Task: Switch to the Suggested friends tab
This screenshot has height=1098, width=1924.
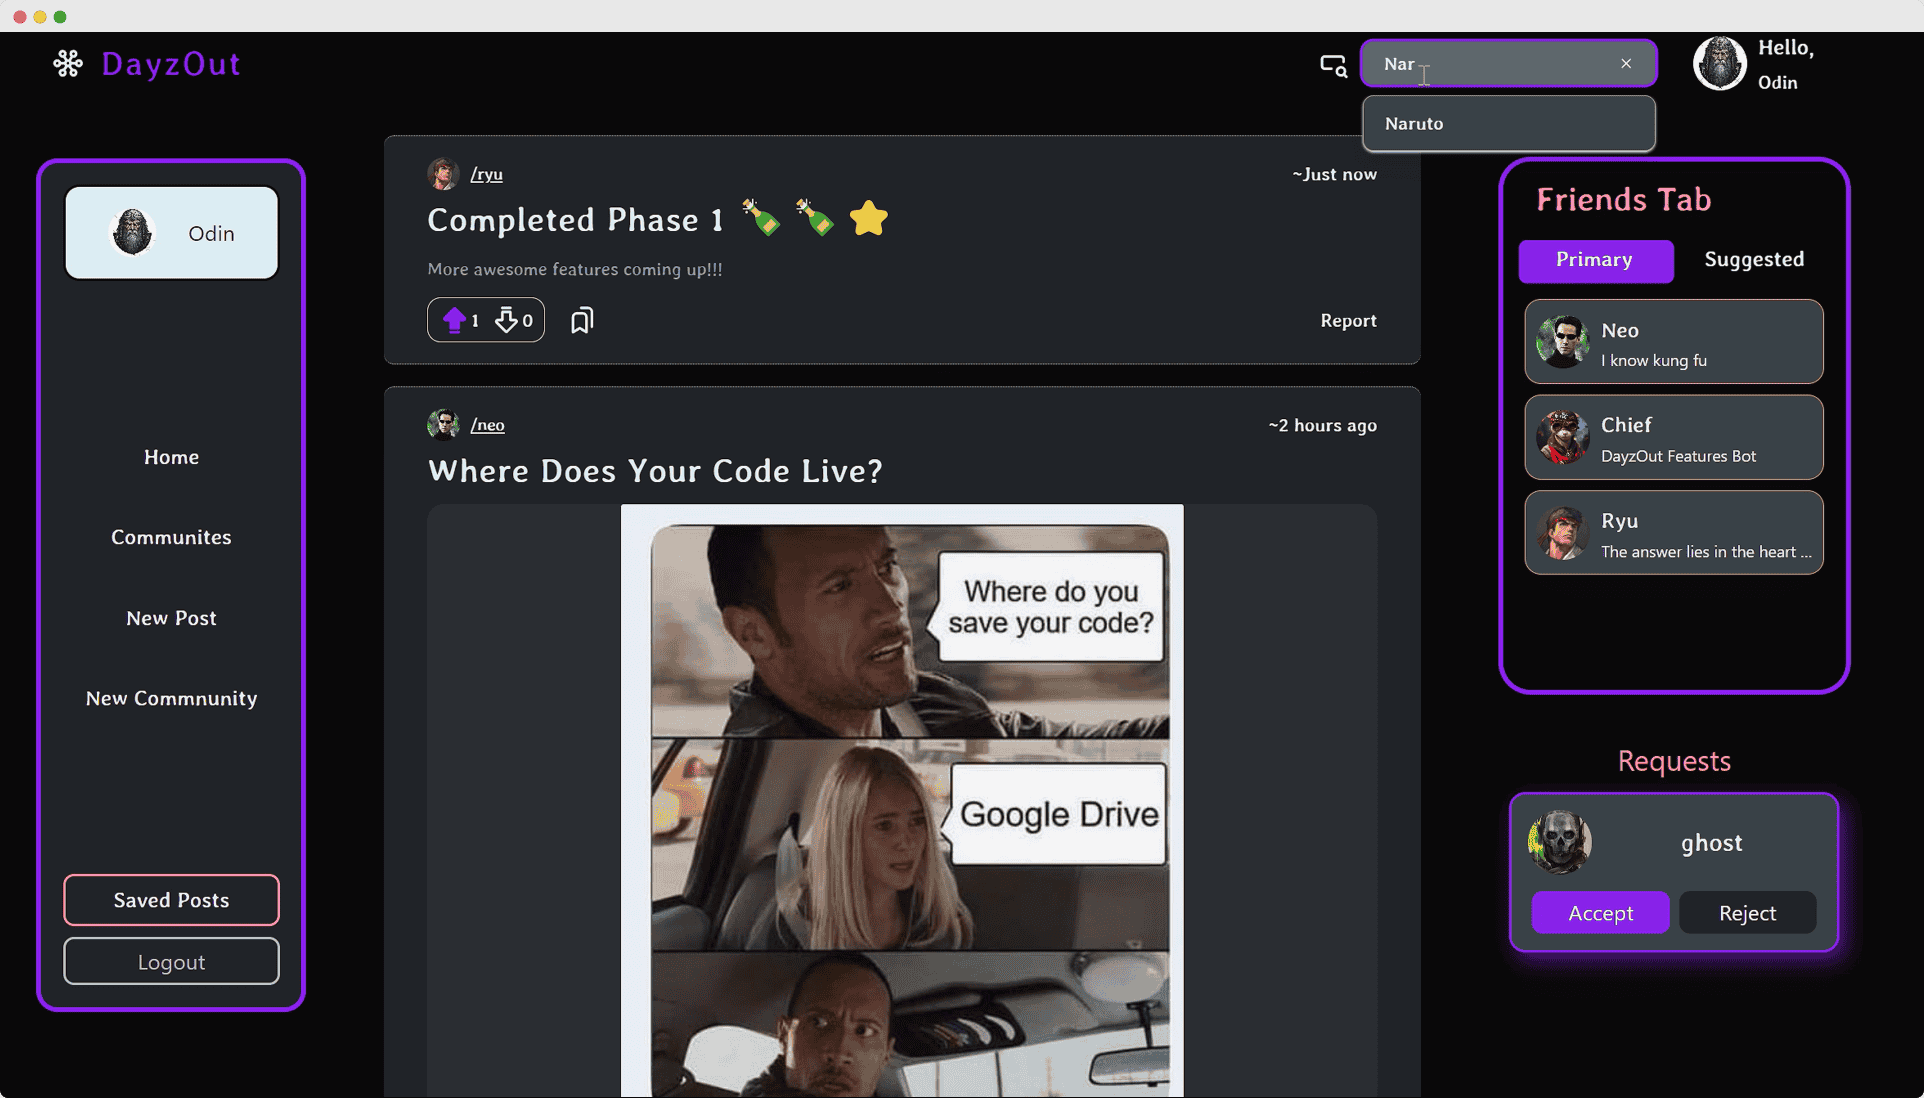Action: pyautogui.click(x=1754, y=260)
